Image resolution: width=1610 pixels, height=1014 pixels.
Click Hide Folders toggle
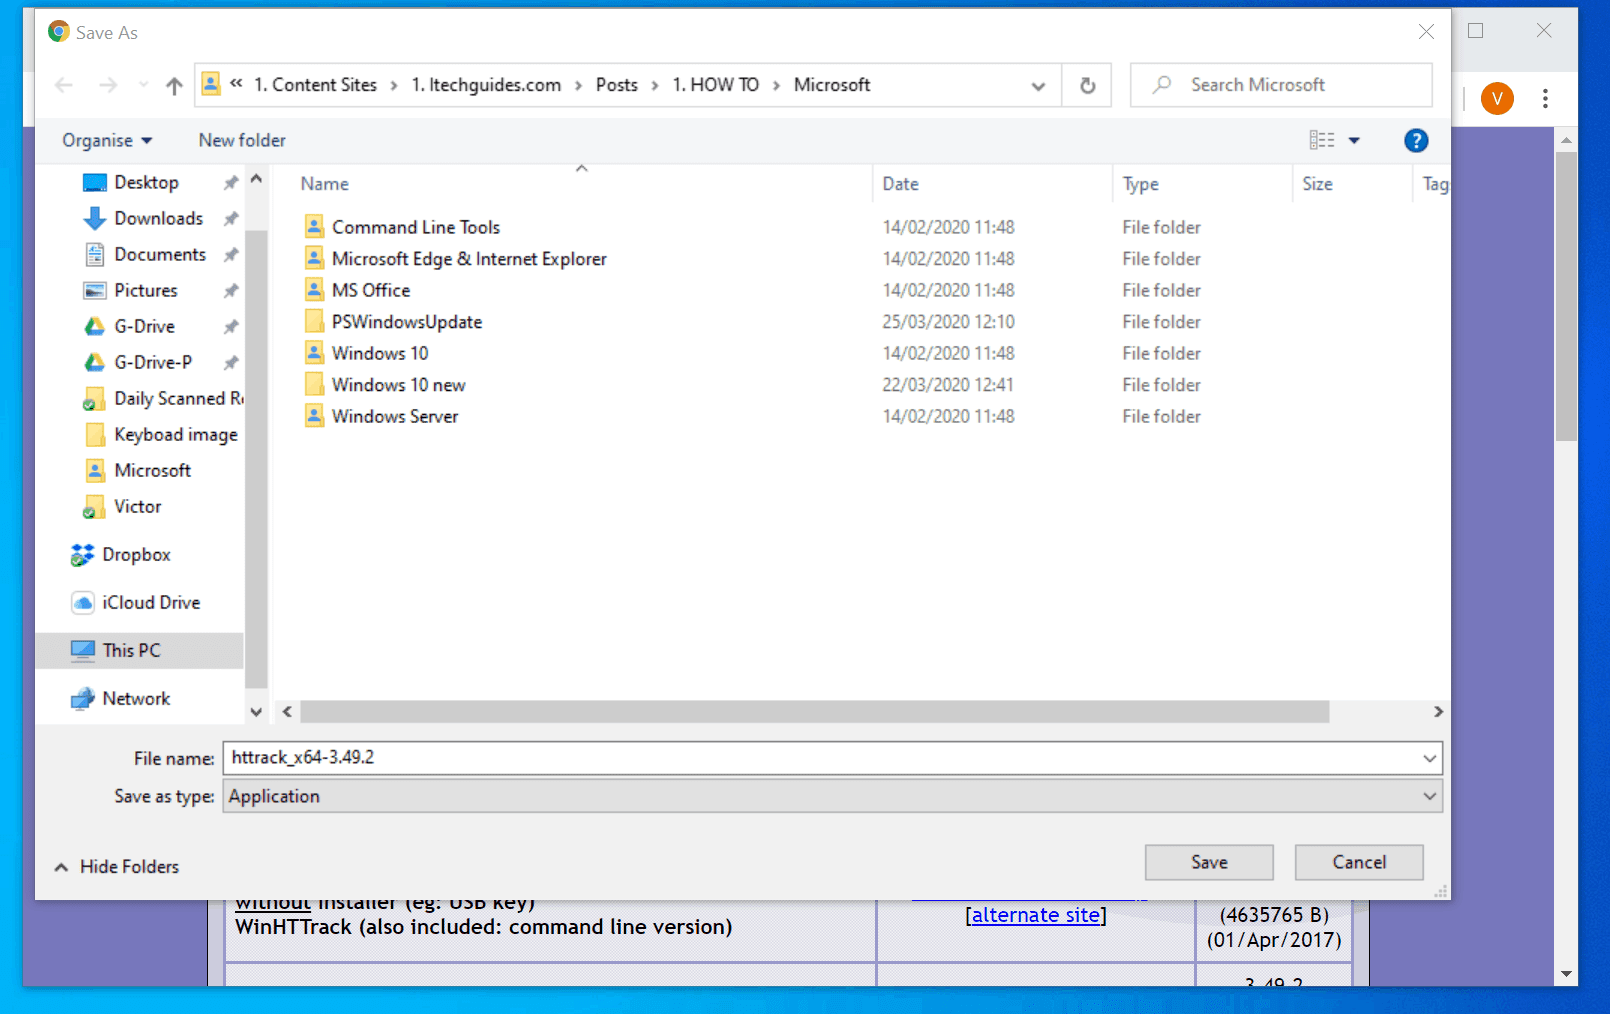tap(117, 867)
